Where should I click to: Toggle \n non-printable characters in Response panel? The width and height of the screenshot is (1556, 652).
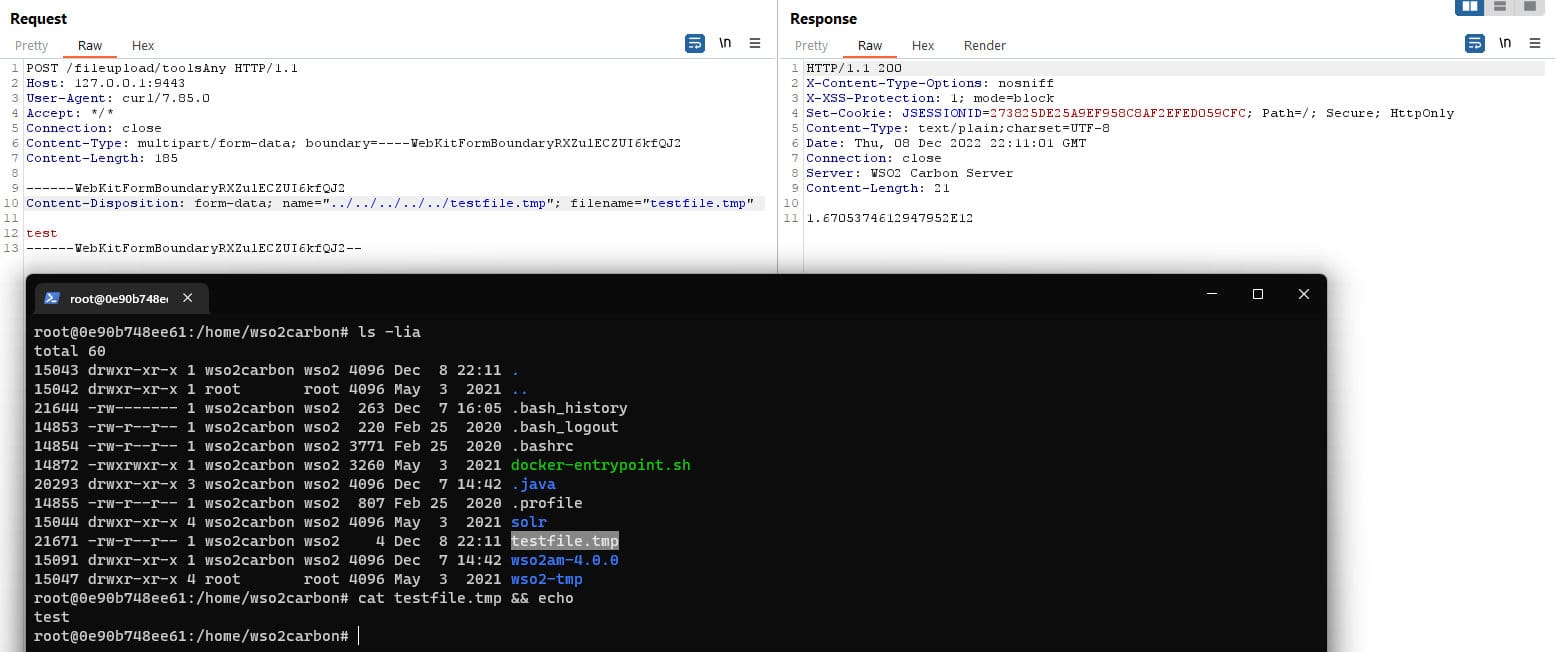(1505, 44)
